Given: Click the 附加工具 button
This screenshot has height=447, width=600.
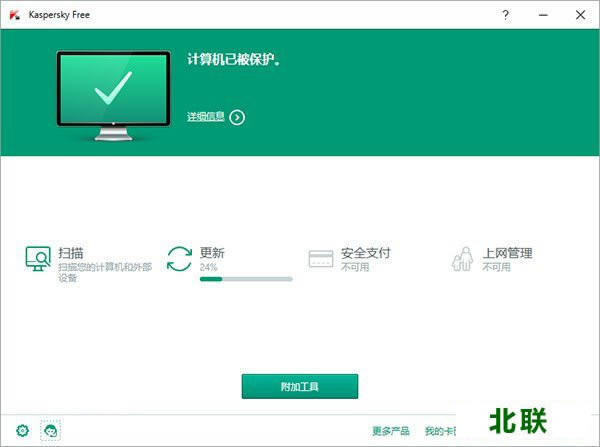Looking at the screenshot, I should click(x=299, y=386).
